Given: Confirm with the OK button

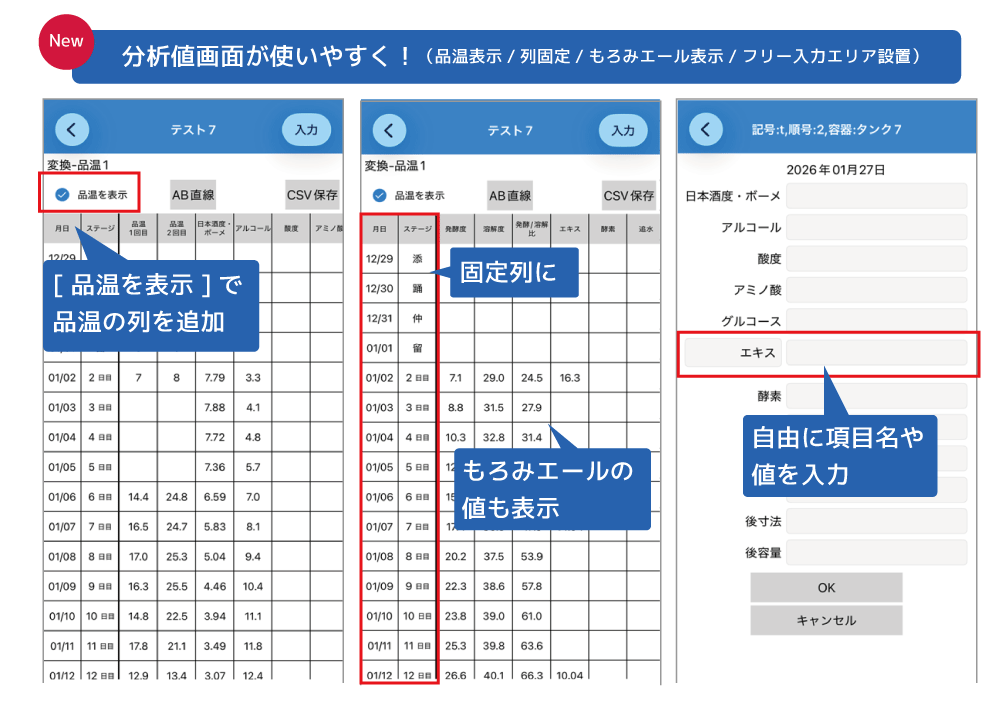Looking at the screenshot, I should (x=826, y=587).
